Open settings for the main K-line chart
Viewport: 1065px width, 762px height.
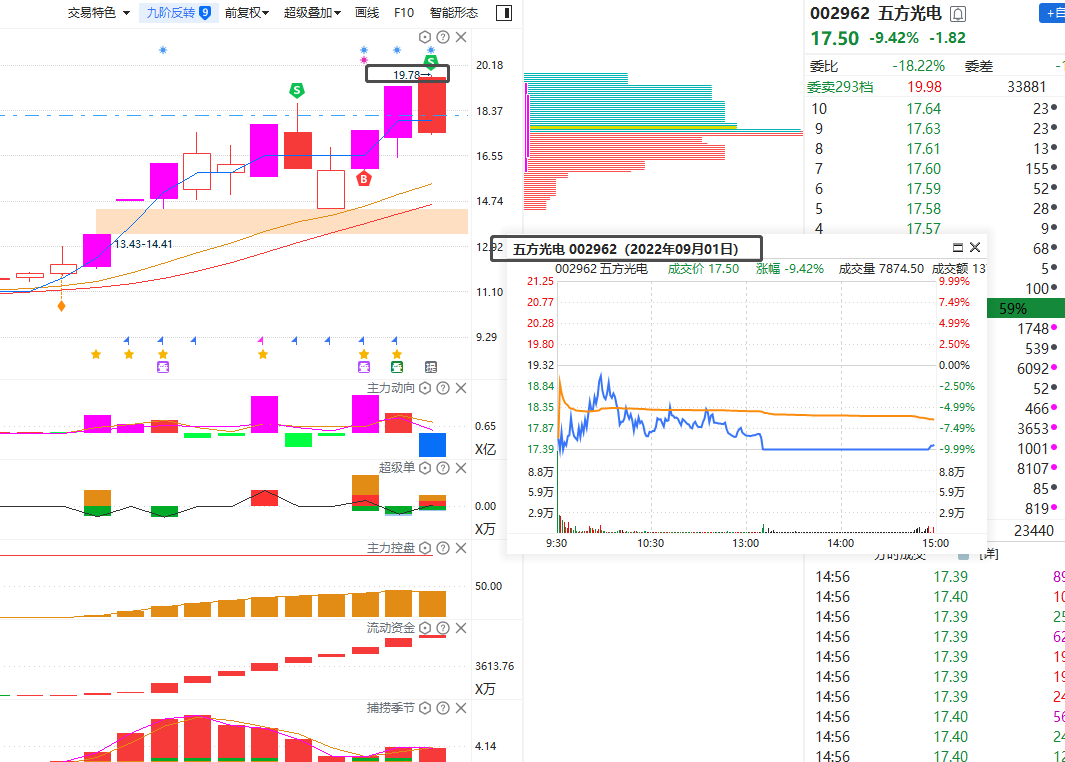(x=425, y=37)
